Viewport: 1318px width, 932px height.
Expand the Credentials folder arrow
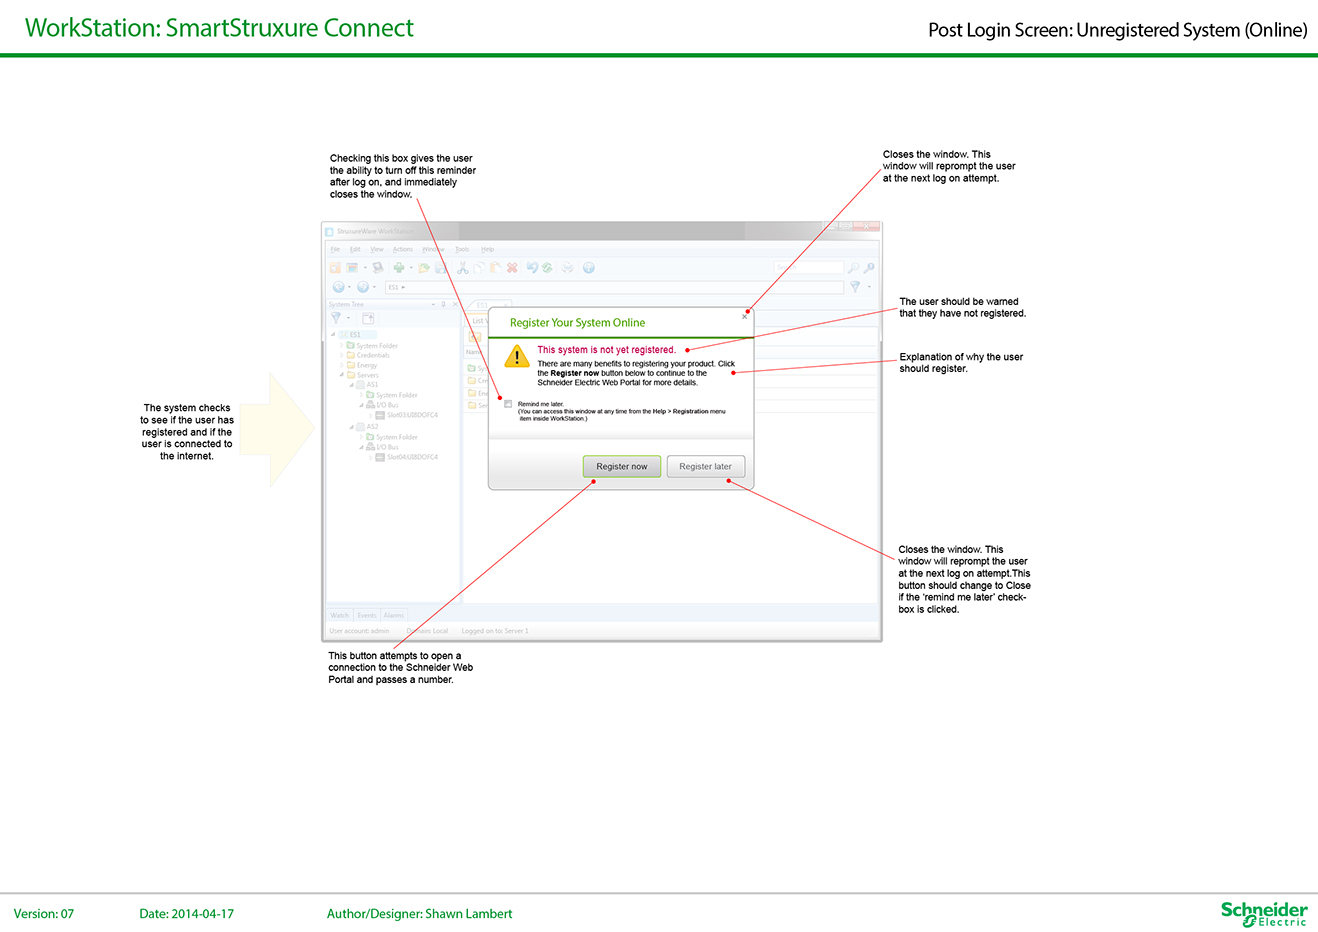pos(341,355)
